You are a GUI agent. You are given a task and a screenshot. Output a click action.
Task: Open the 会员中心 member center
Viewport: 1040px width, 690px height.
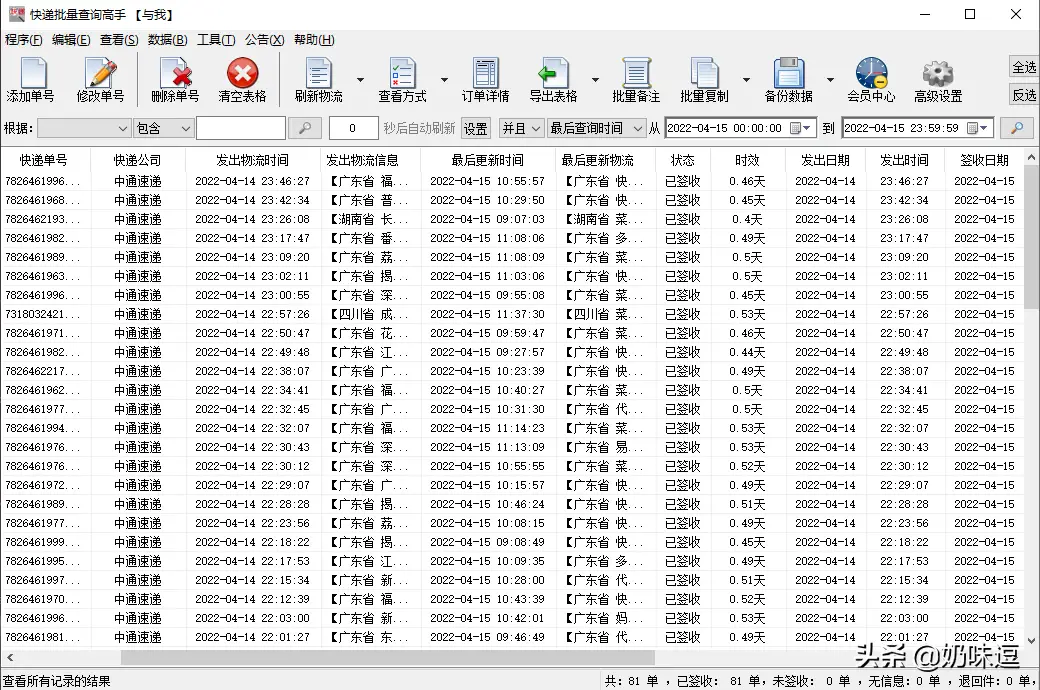coord(871,80)
